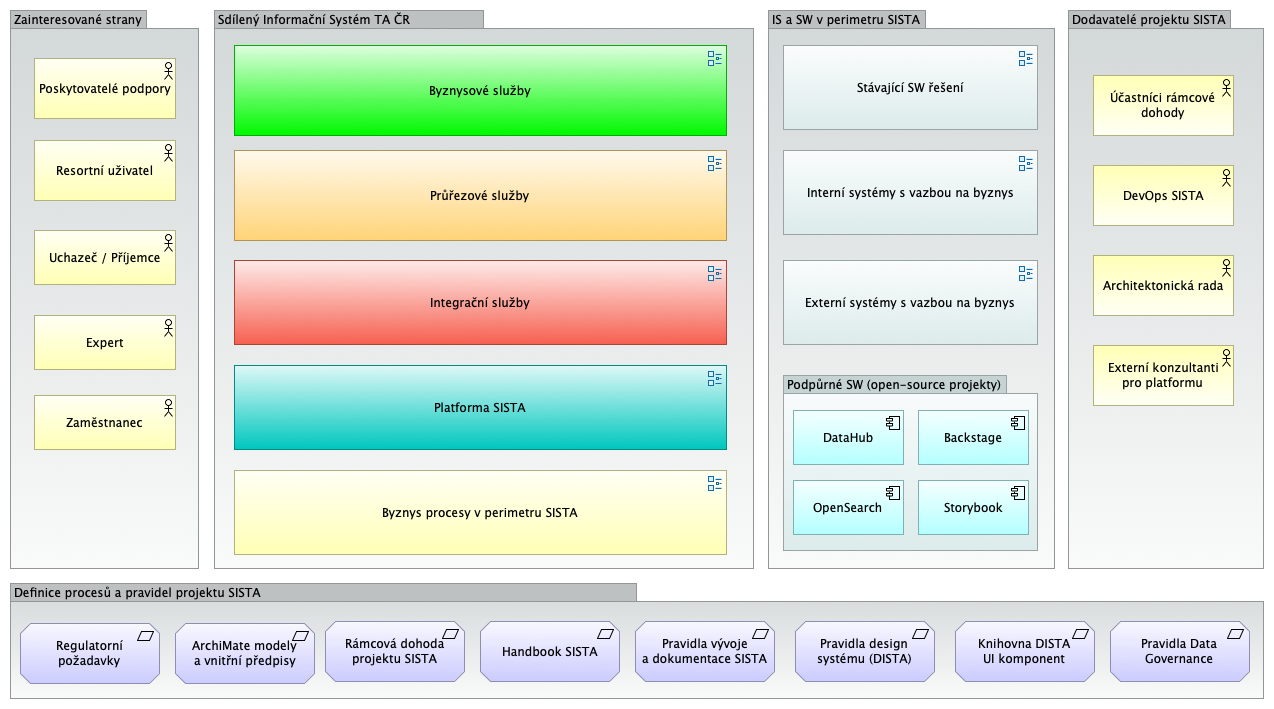The width and height of the screenshot is (1274, 709).
Task: Click the actor icon on Expert
Action: point(168,328)
